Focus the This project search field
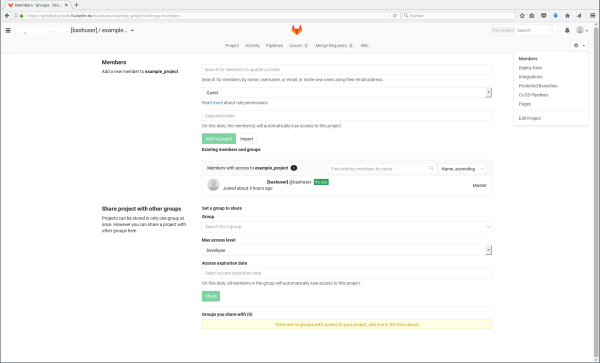 (523, 30)
